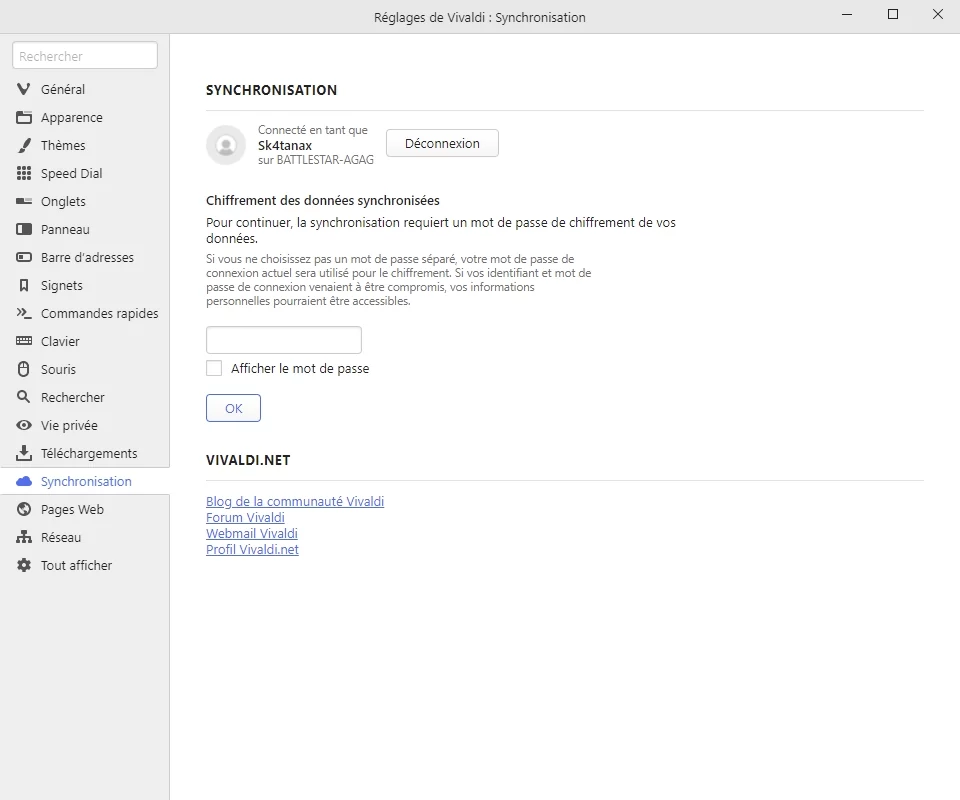
Task: Select Tout afficher entry
Action: point(84,566)
